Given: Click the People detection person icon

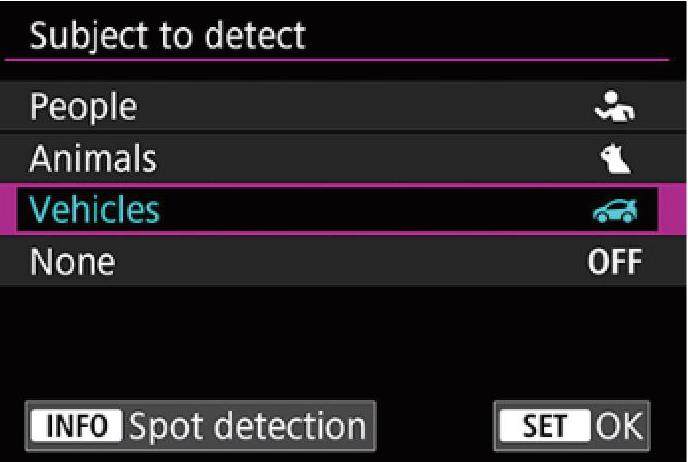Looking at the screenshot, I should (x=615, y=106).
